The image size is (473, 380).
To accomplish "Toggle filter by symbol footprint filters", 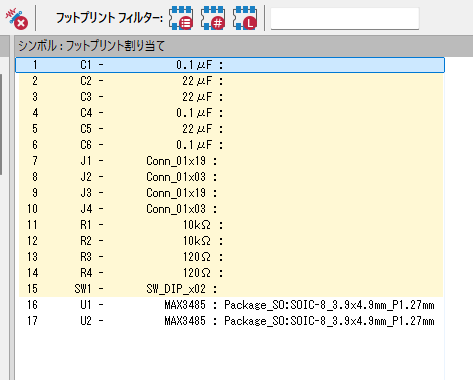I will click(x=181, y=18).
